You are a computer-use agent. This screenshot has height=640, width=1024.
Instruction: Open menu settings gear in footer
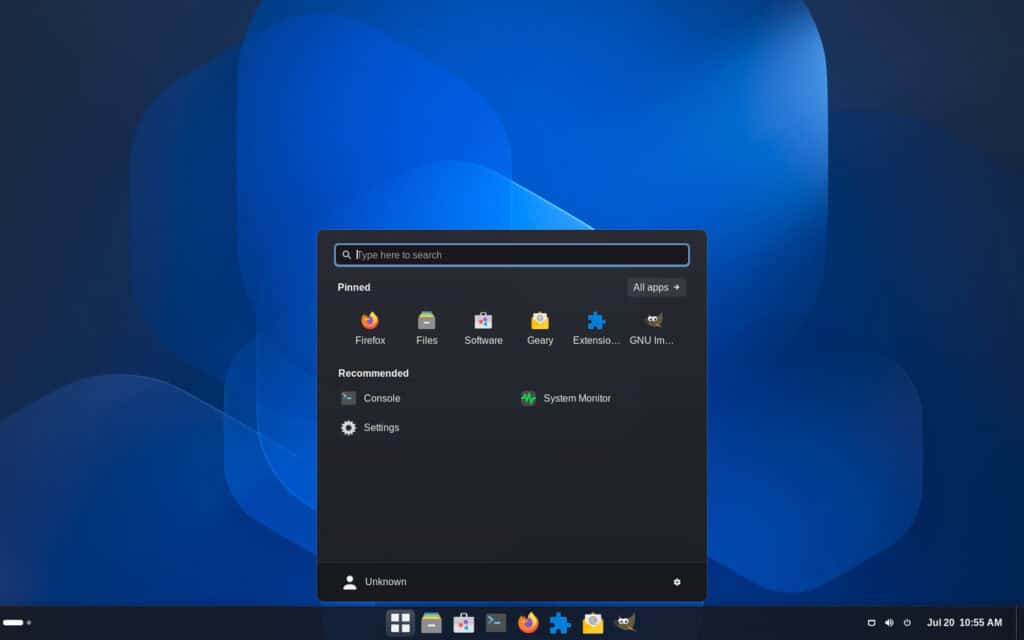[677, 582]
